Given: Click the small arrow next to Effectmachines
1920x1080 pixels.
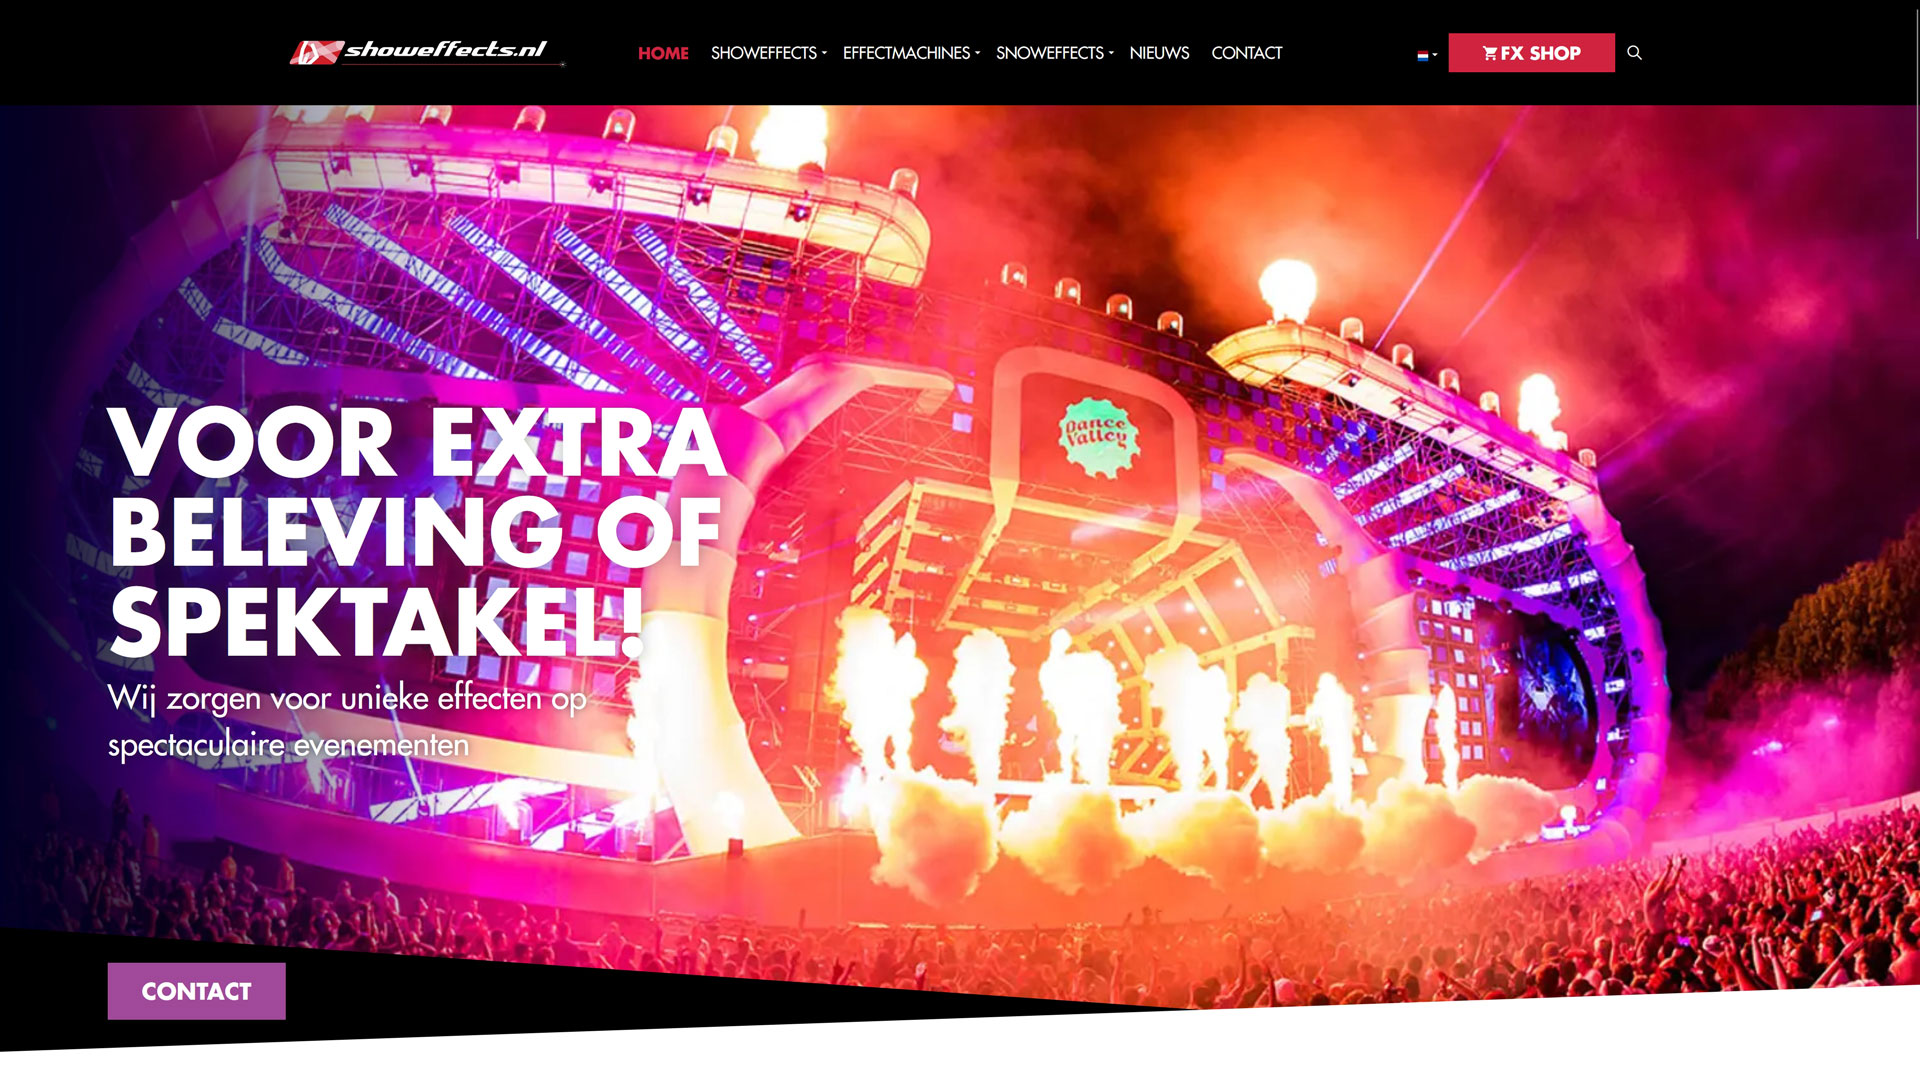Looking at the screenshot, I should pyautogui.click(x=977, y=54).
